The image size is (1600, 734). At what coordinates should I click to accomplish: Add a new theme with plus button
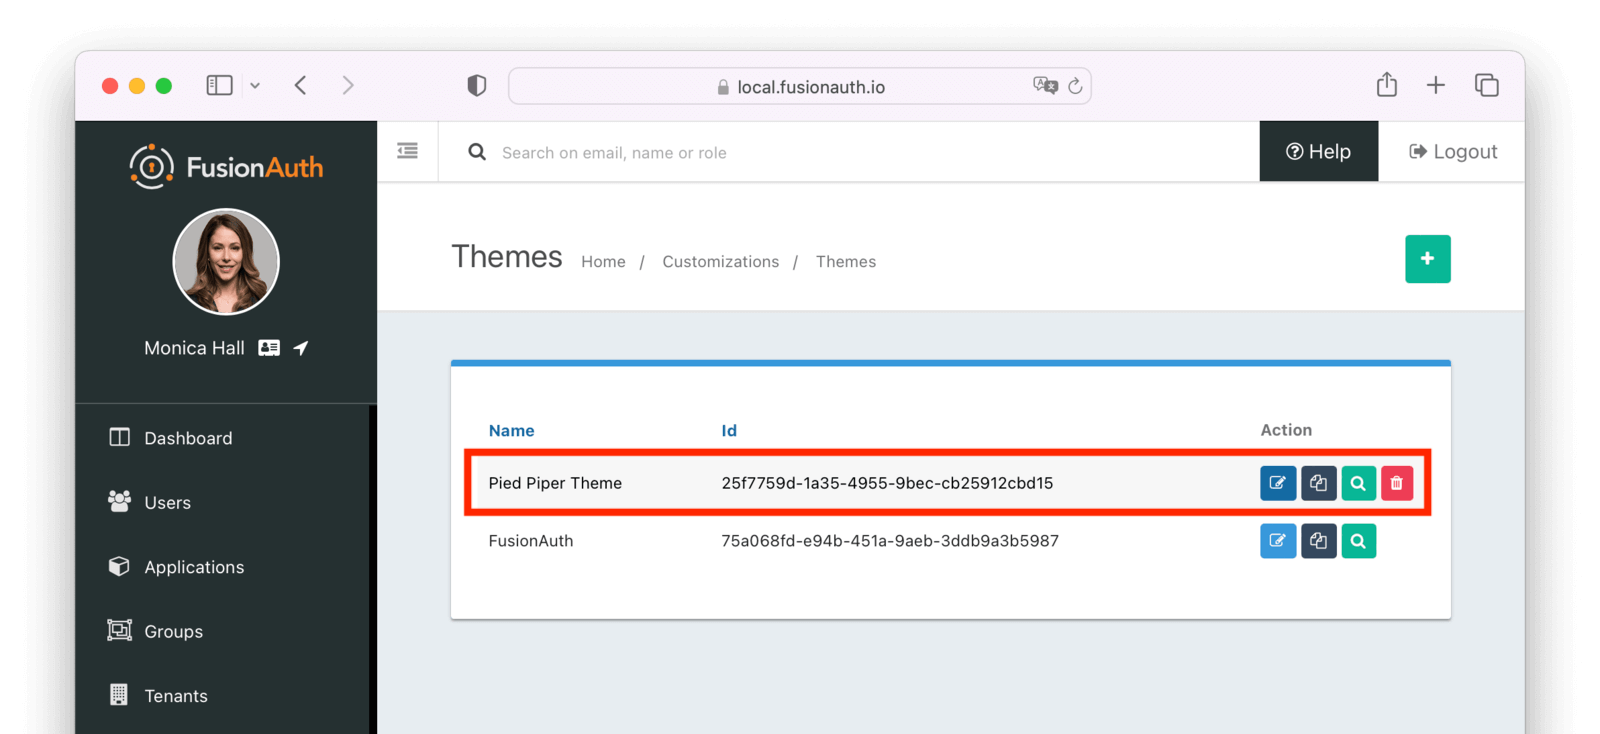point(1427,259)
